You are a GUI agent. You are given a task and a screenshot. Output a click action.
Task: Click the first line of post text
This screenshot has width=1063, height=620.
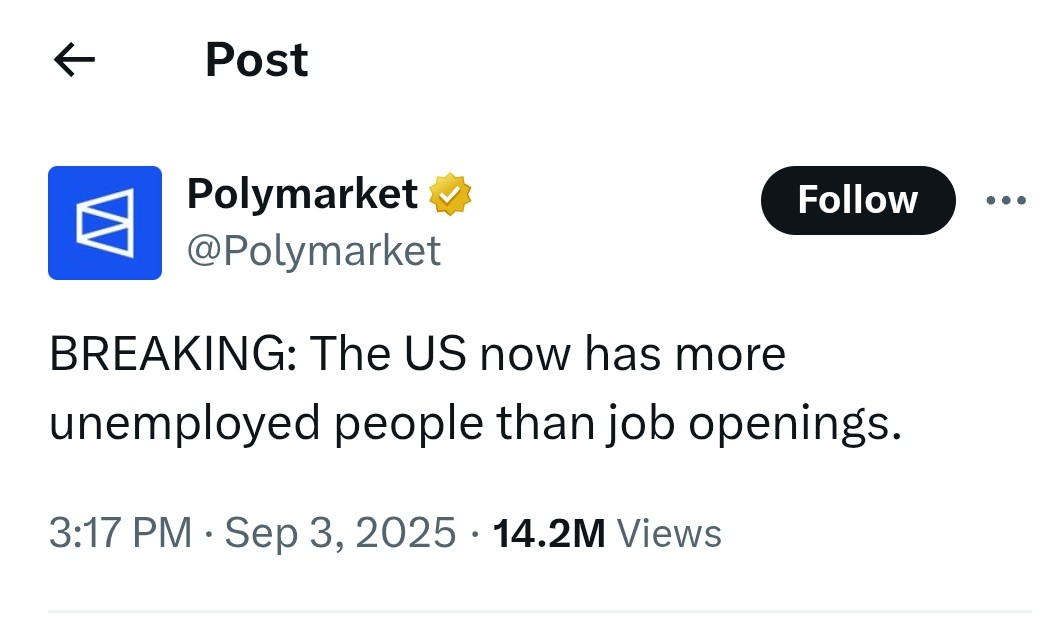coord(417,355)
